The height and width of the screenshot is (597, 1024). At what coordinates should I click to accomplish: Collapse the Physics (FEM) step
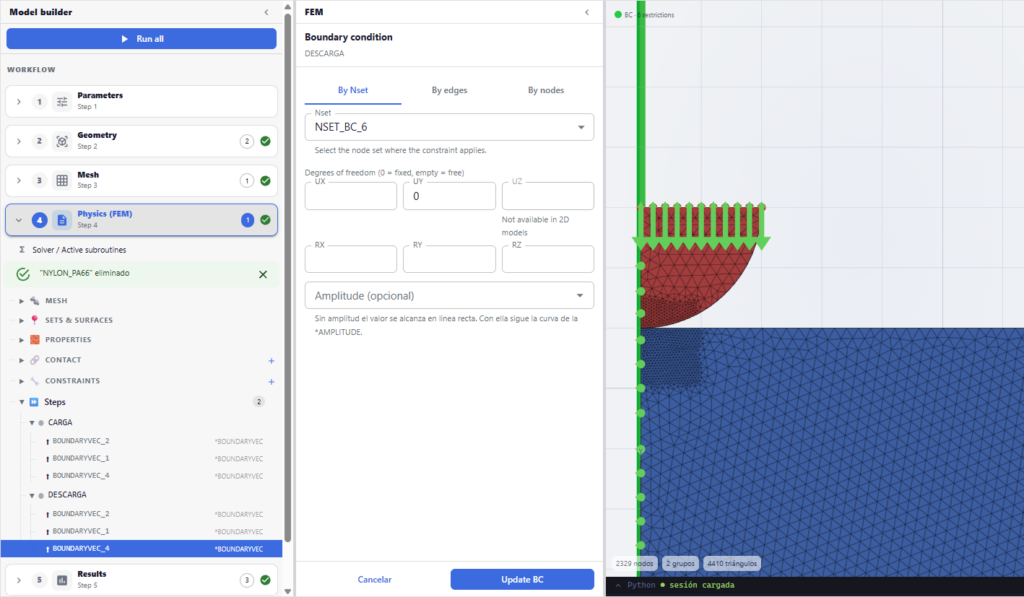19,220
